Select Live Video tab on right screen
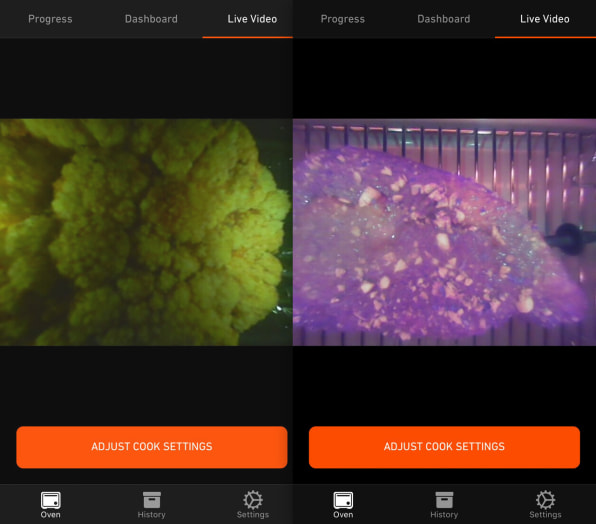596x524 pixels. (x=545, y=19)
